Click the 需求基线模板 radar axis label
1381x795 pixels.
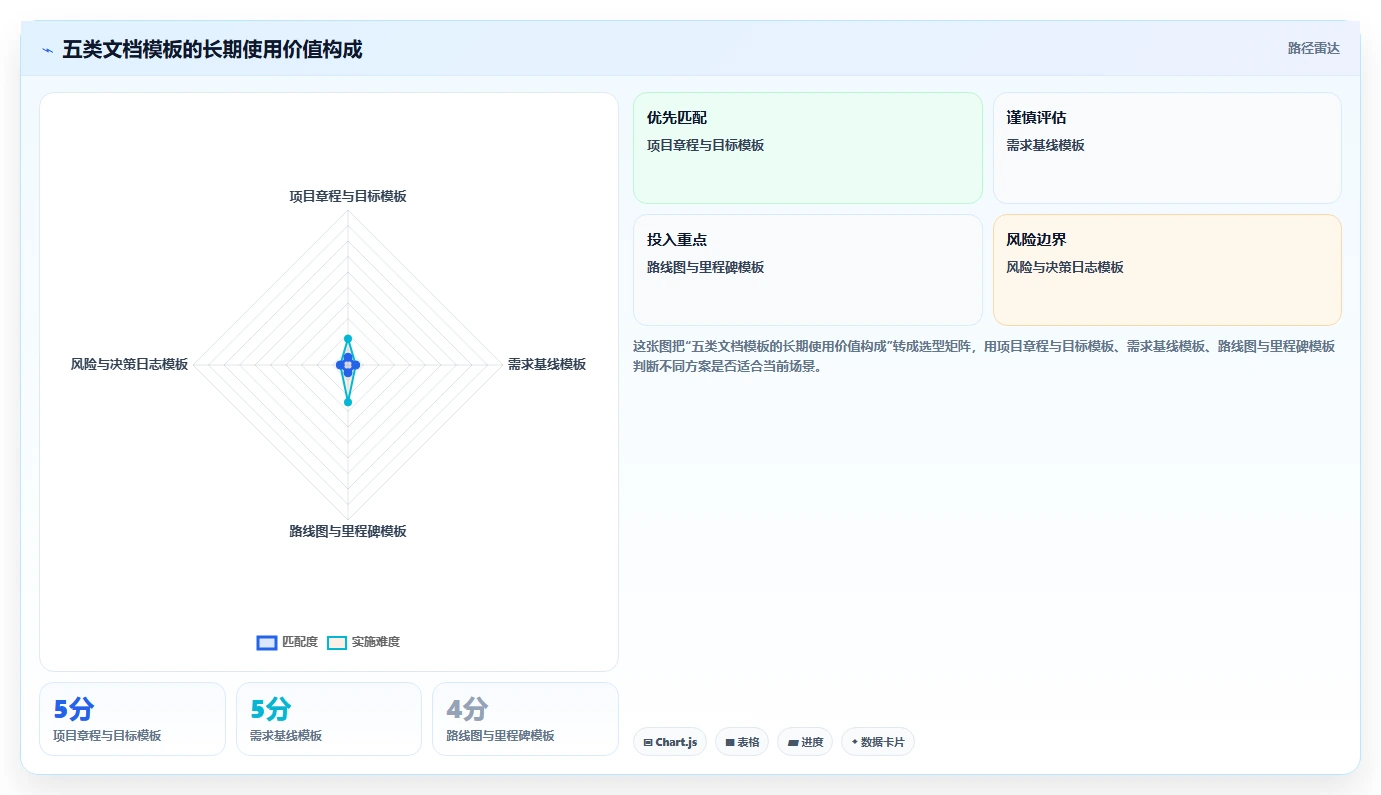[x=547, y=365]
